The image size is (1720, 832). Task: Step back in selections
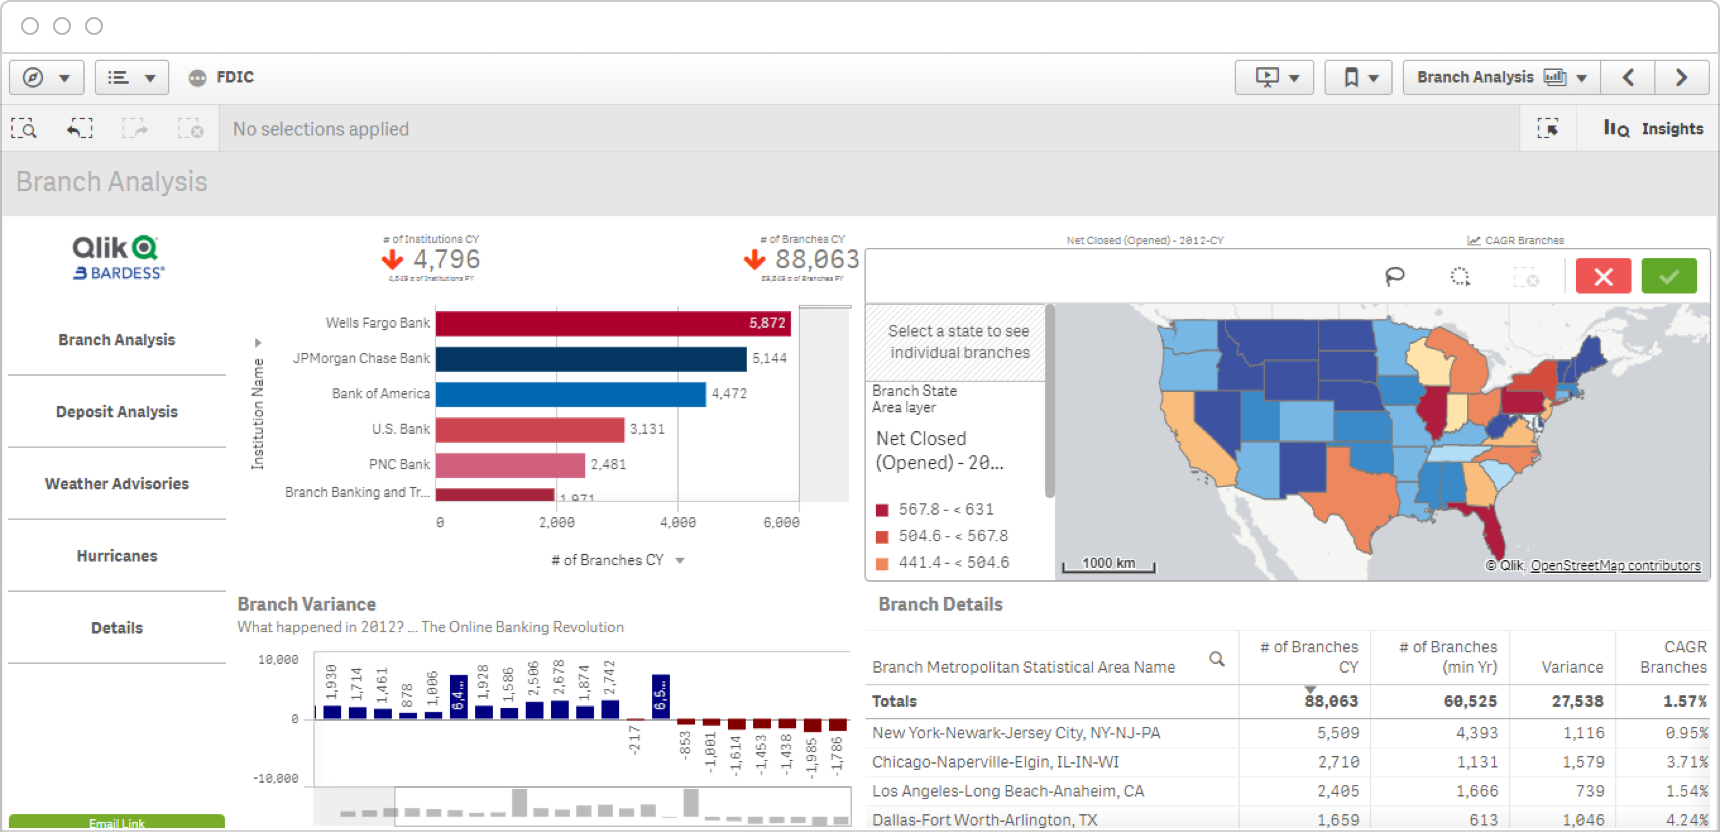(80, 128)
